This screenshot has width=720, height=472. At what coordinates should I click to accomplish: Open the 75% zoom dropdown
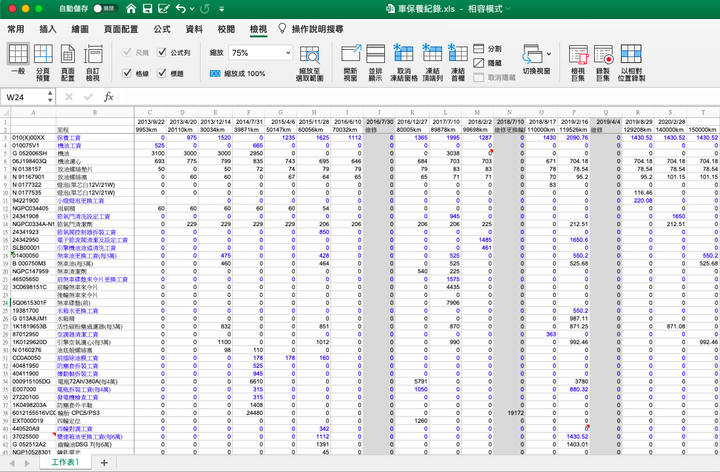pyautogui.click(x=288, y=53)
